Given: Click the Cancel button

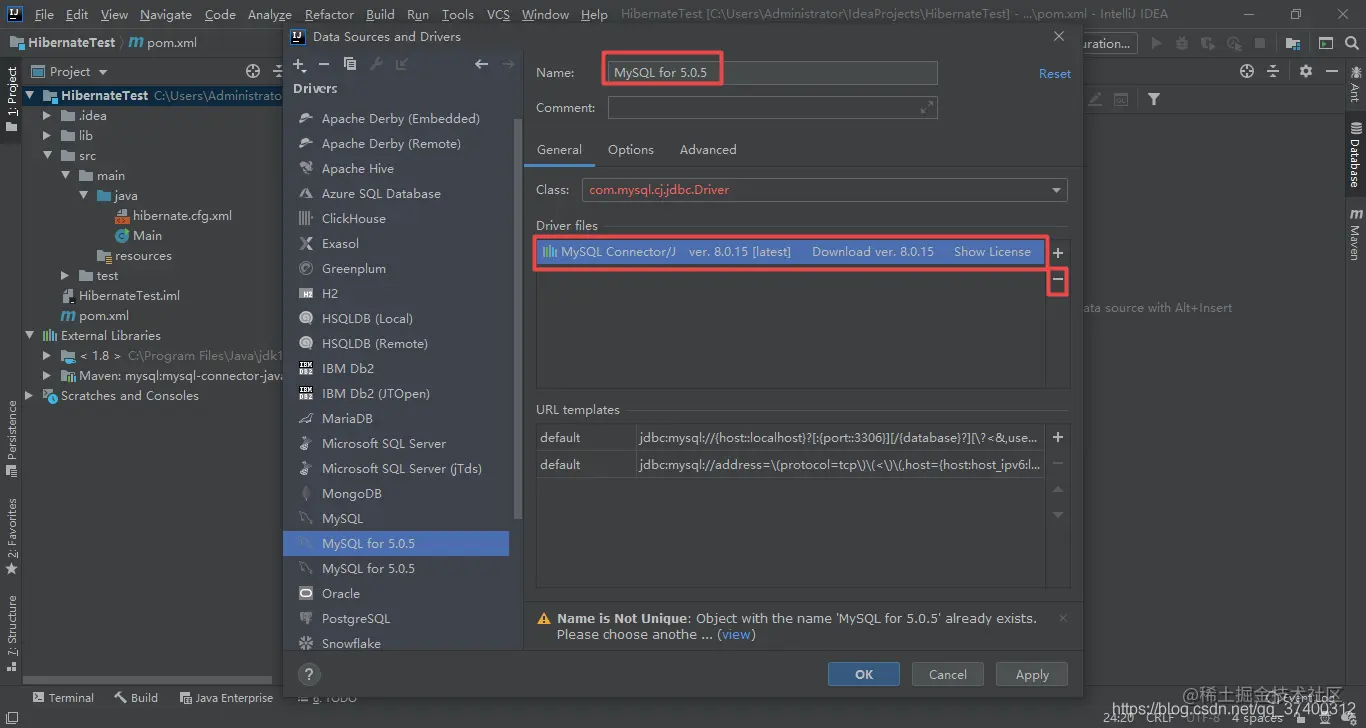Looking at the screenshot, I should tap(947, 675).
